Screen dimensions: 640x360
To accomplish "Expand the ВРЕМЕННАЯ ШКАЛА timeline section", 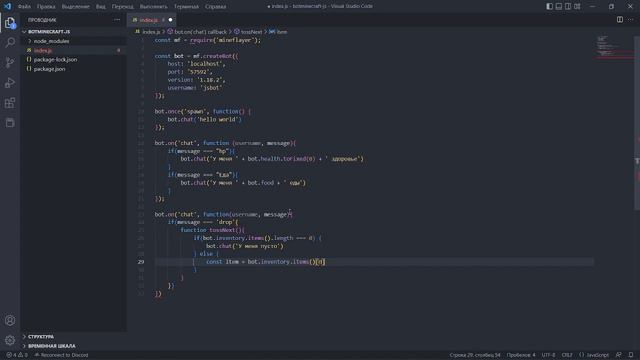I will [73, 346].
